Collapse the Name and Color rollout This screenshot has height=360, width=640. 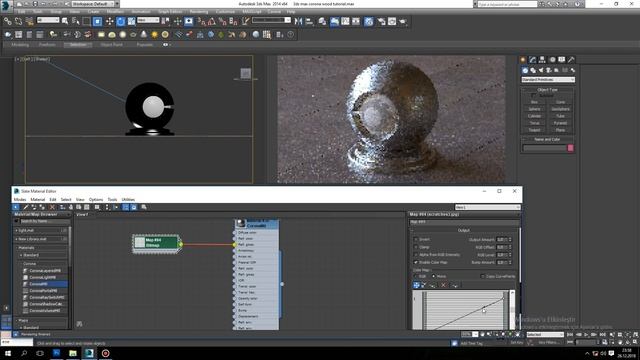point(547,140)
